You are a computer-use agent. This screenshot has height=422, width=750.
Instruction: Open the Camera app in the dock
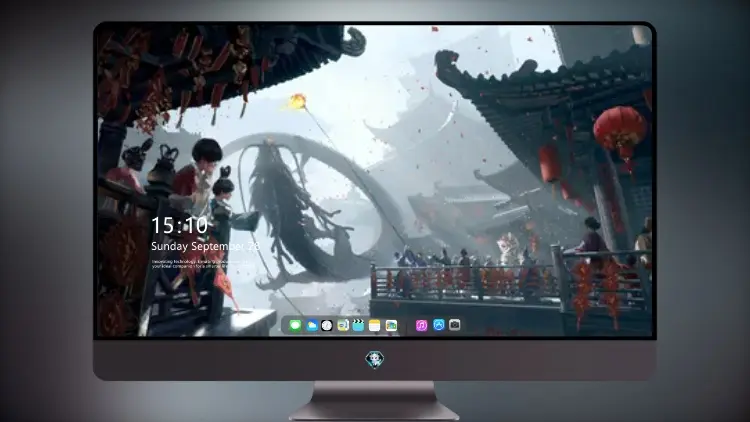tap(455, 325)
